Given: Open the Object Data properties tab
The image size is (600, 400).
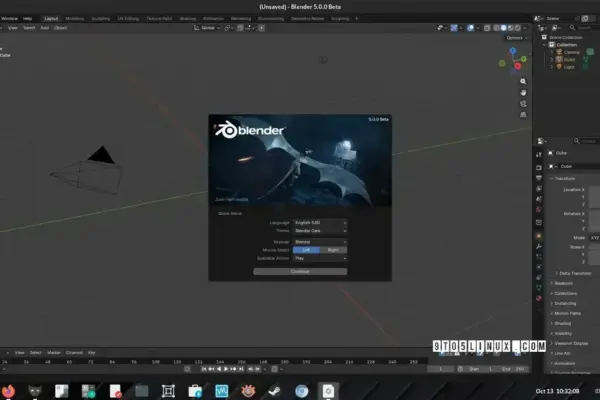Looking at the screenshot, I should point(539,287).
